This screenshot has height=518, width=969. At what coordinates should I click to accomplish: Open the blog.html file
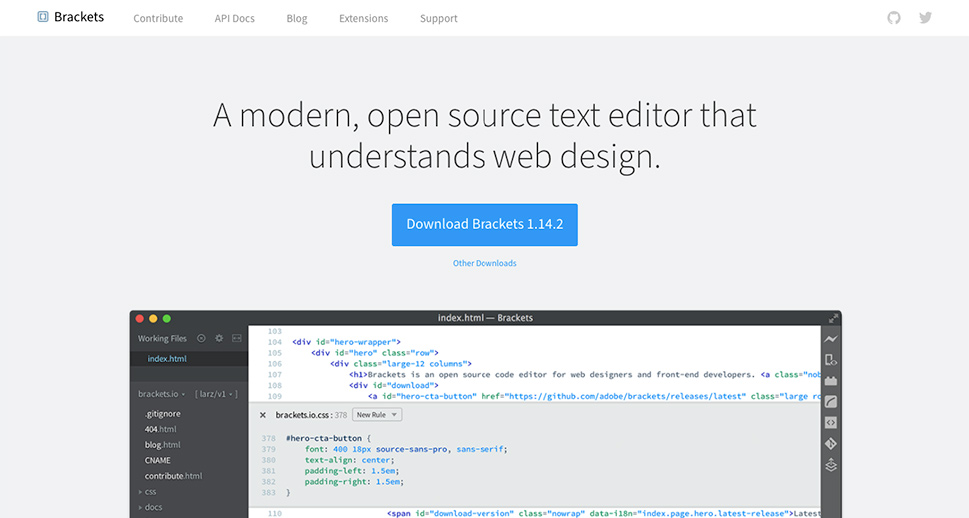click(x=163, y=444)
